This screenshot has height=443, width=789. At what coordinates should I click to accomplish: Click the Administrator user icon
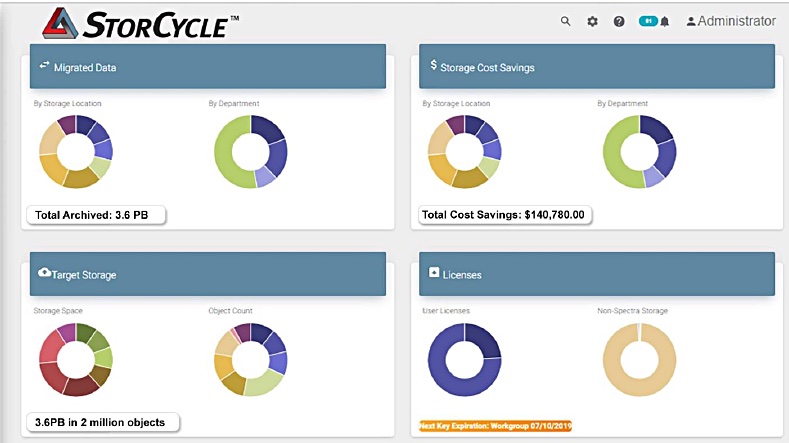pyautogui.click(x=691, y=21)
